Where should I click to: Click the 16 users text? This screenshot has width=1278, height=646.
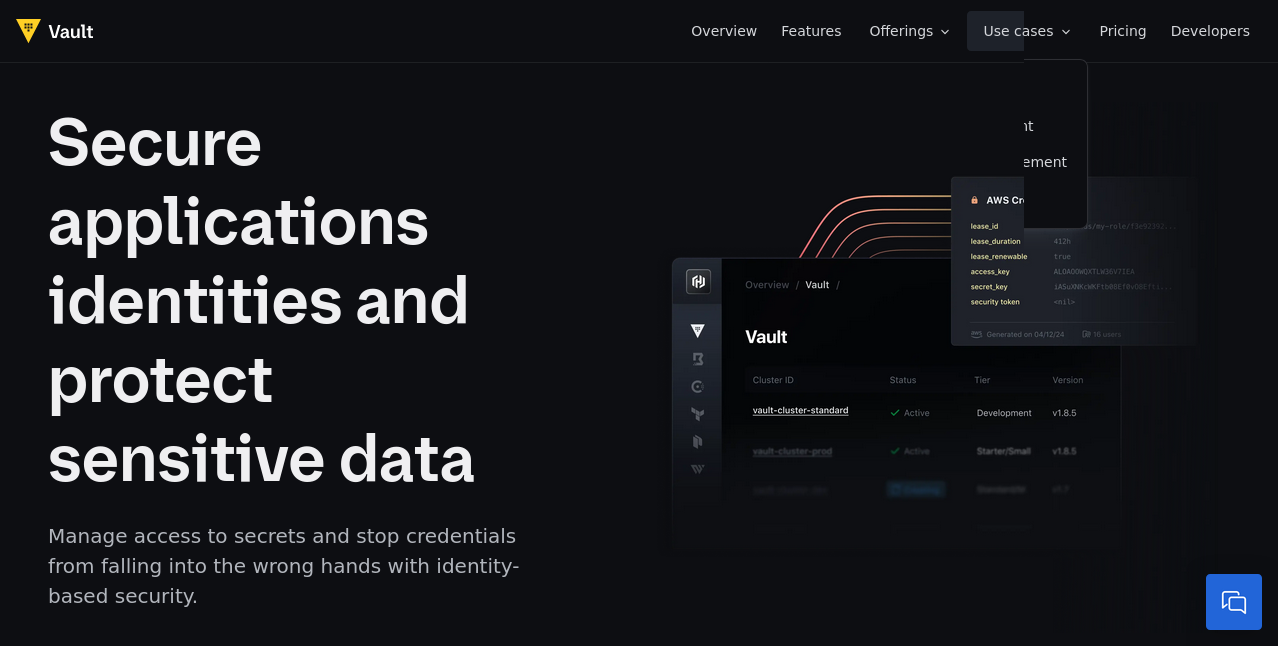point(1107,334)
